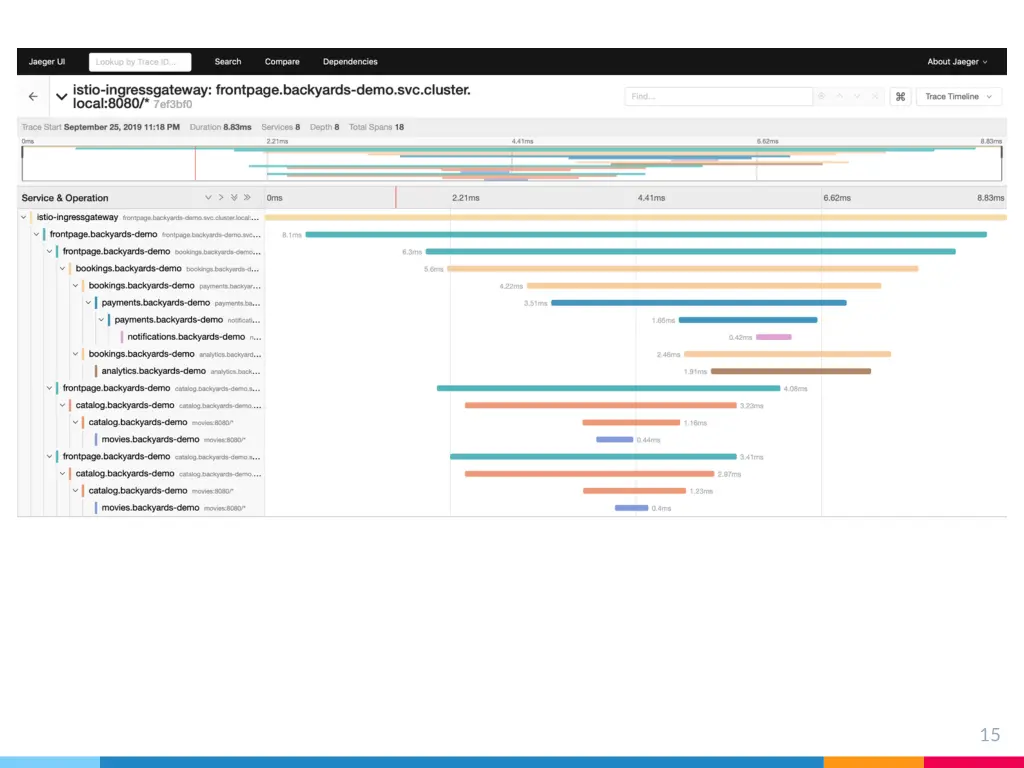The image size is (1024, 768).
Task: Click the istio-ingressgateway full-width span bar
Action: point(635,217)
